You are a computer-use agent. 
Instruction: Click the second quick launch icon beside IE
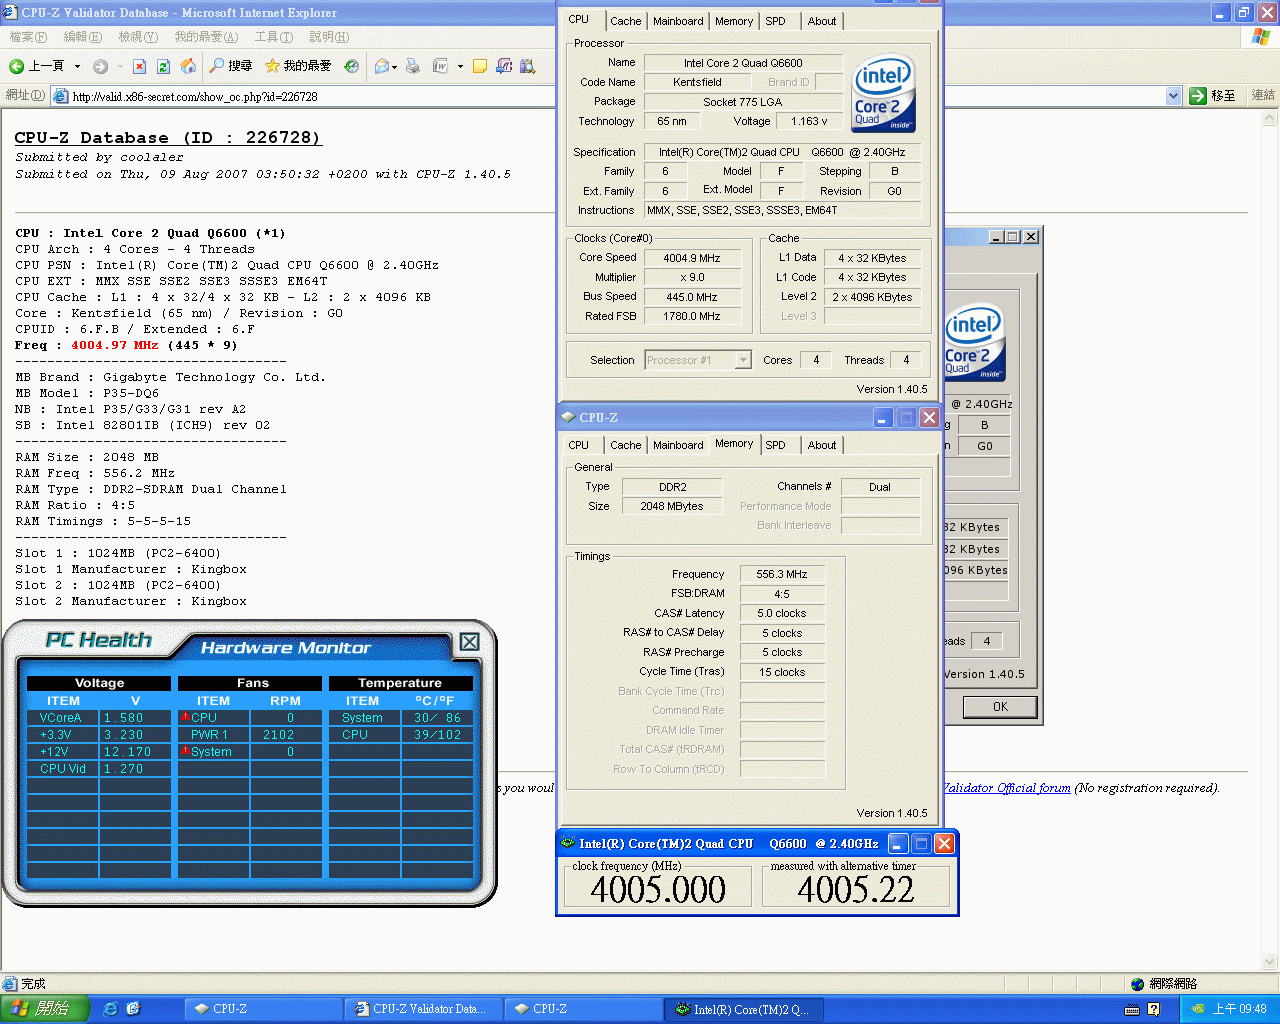tap(134, 1009)
